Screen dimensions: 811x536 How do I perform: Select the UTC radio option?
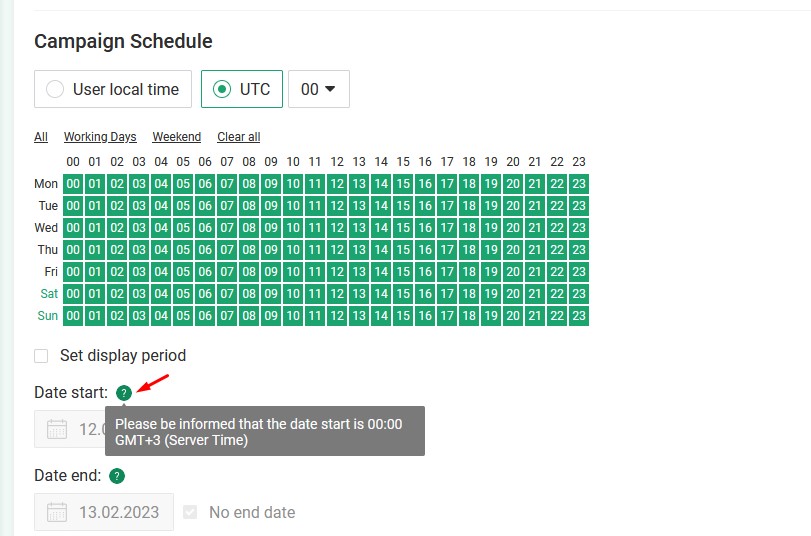[242, 89]
